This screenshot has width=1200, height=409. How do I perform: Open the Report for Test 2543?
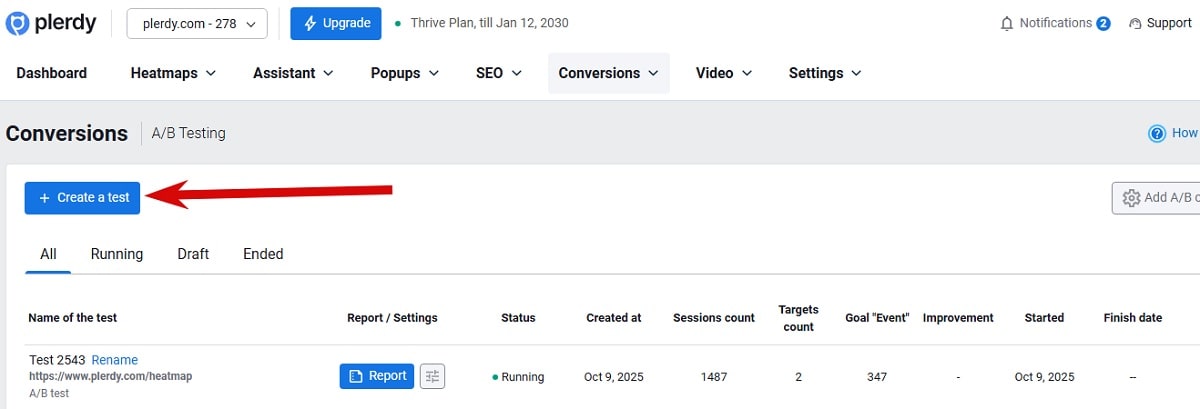[377, 376]
